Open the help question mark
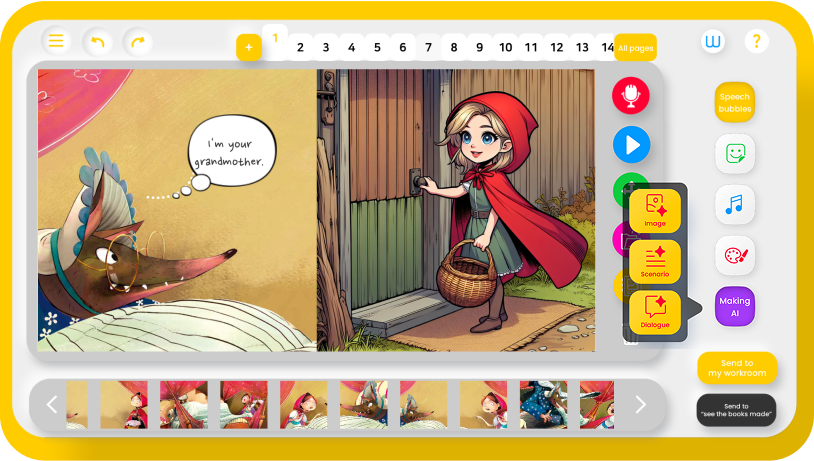 coord(756,41)
